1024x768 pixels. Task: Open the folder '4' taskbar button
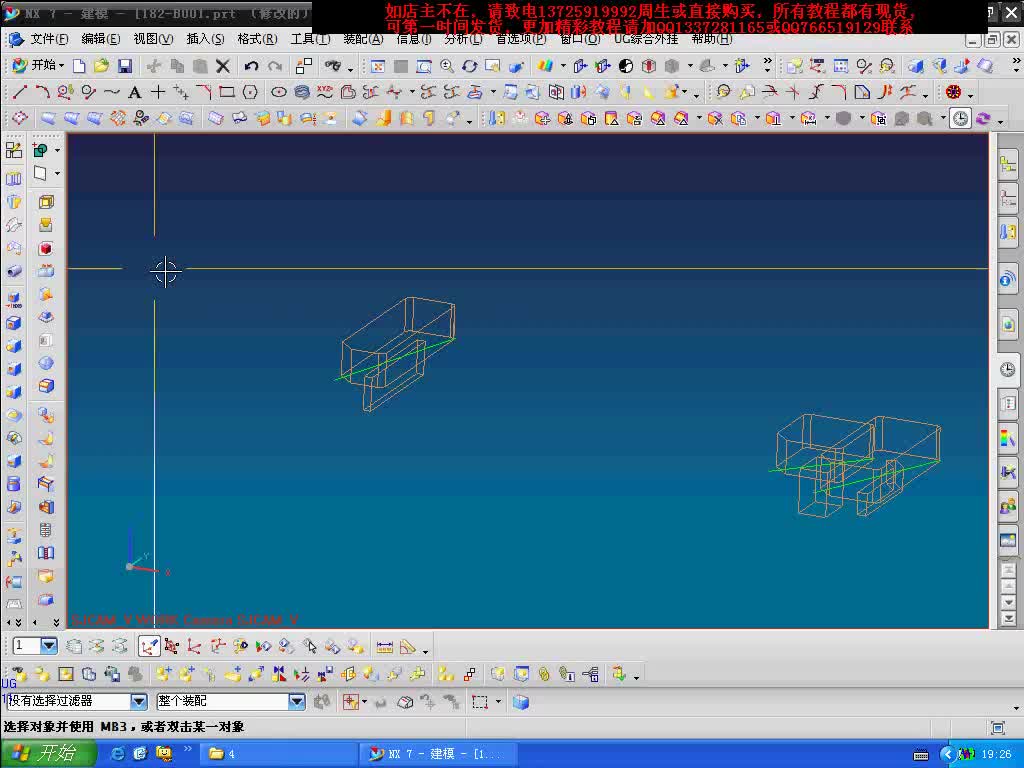(280, 754)
